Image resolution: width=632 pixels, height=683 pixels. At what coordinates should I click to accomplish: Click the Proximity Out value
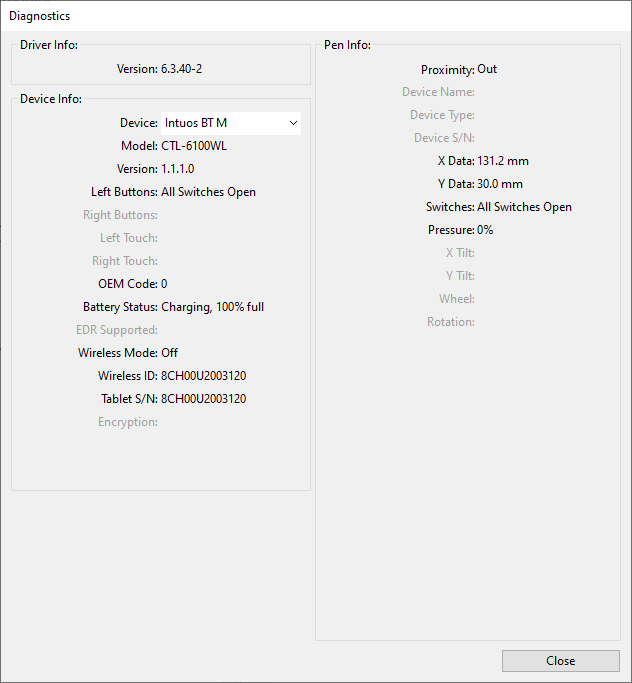pos(487,70)
